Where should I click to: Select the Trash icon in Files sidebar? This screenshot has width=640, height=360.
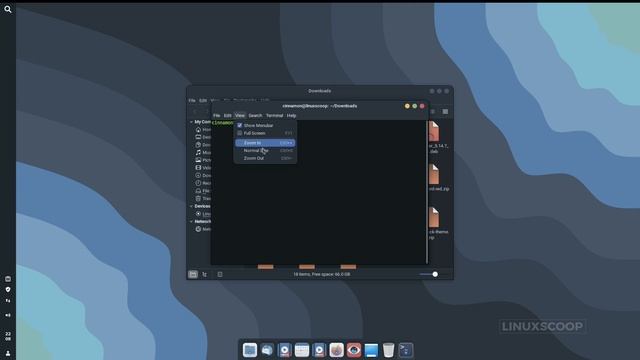click(x=198, y=198)
